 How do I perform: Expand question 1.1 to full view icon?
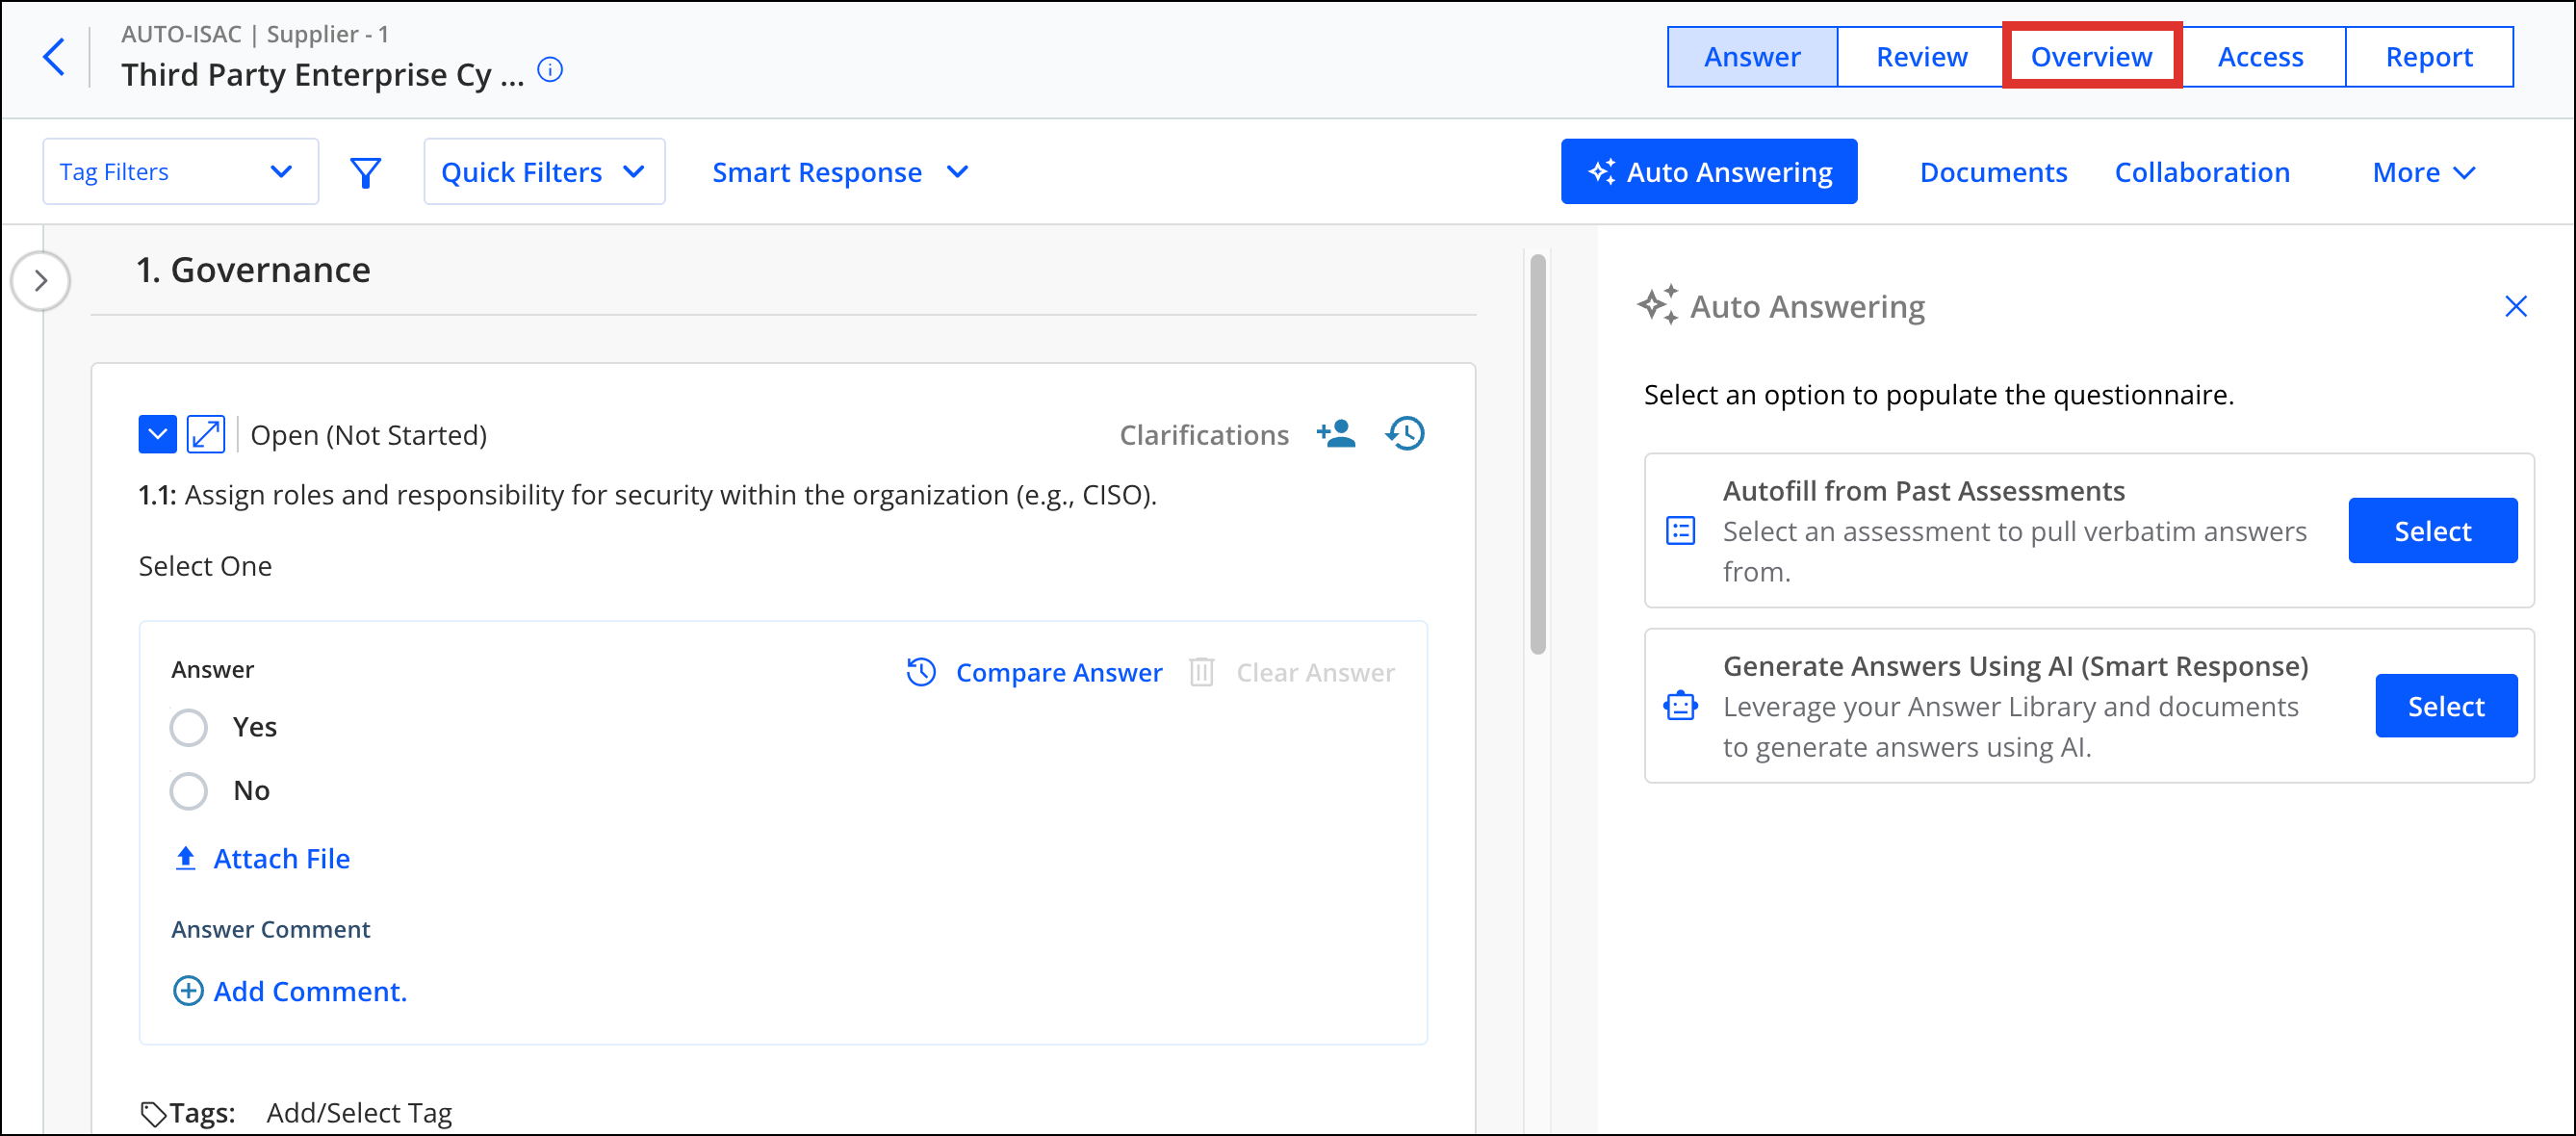coord(206,434)
